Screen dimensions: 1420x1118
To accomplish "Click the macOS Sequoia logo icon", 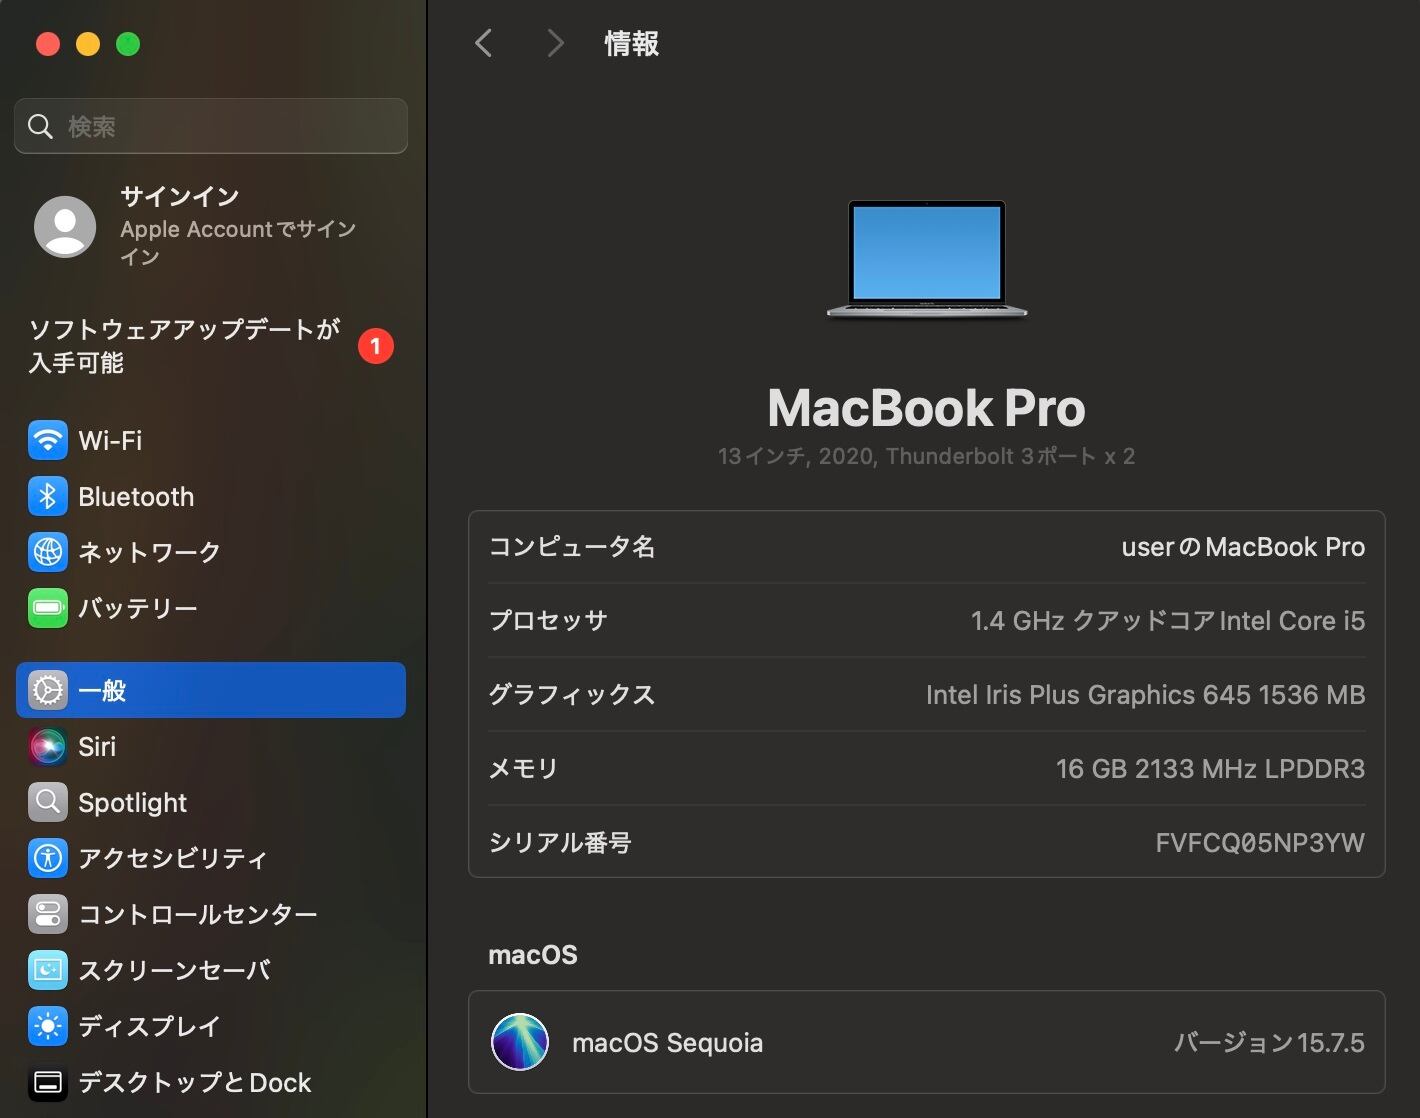I will [520, 1042].
